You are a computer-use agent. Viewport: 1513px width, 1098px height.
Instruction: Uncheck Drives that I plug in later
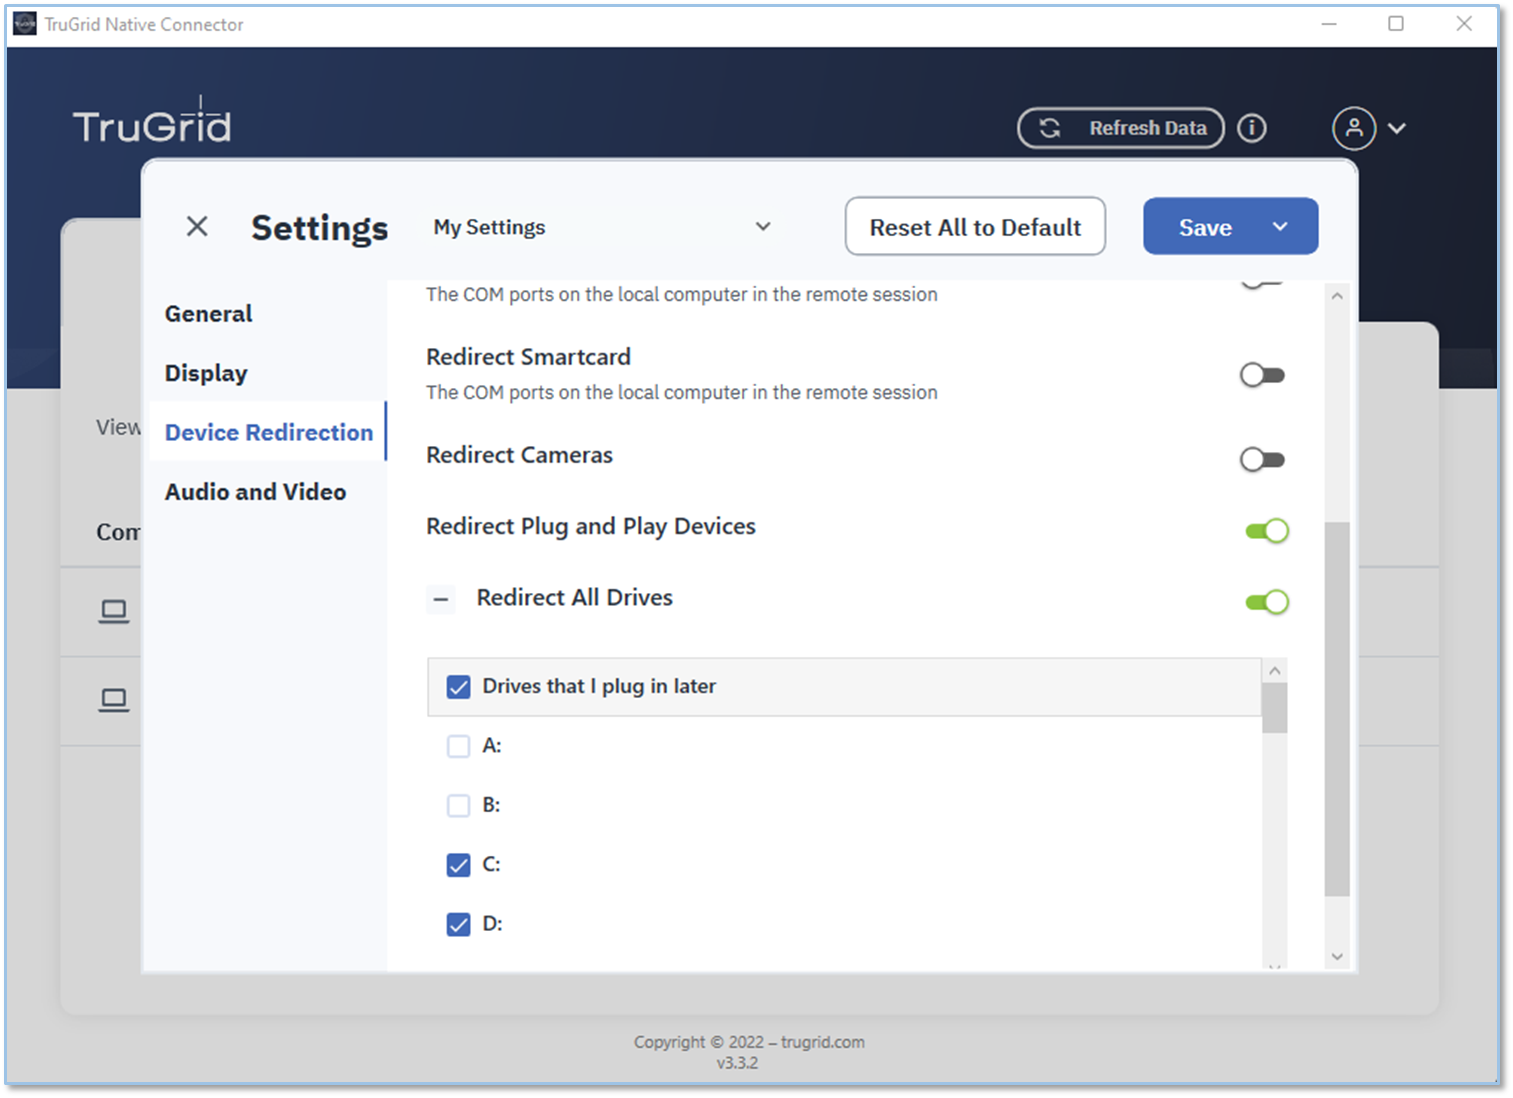pyautogui.click(x=459, y=687)
